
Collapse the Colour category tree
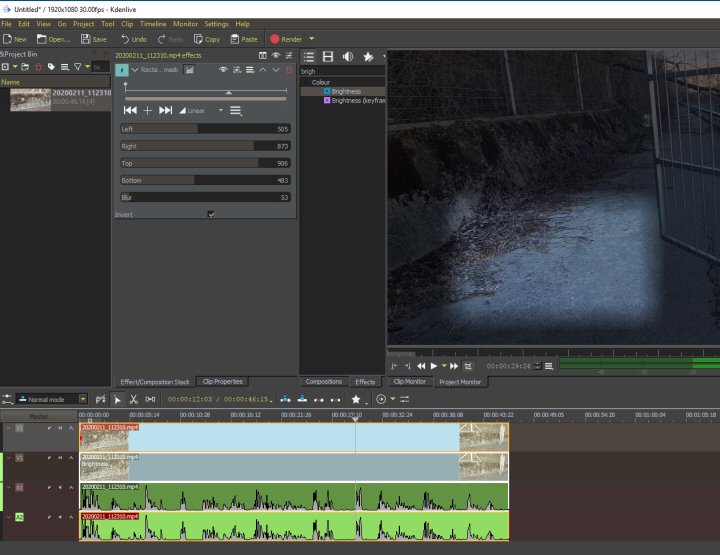pos(306,82)
